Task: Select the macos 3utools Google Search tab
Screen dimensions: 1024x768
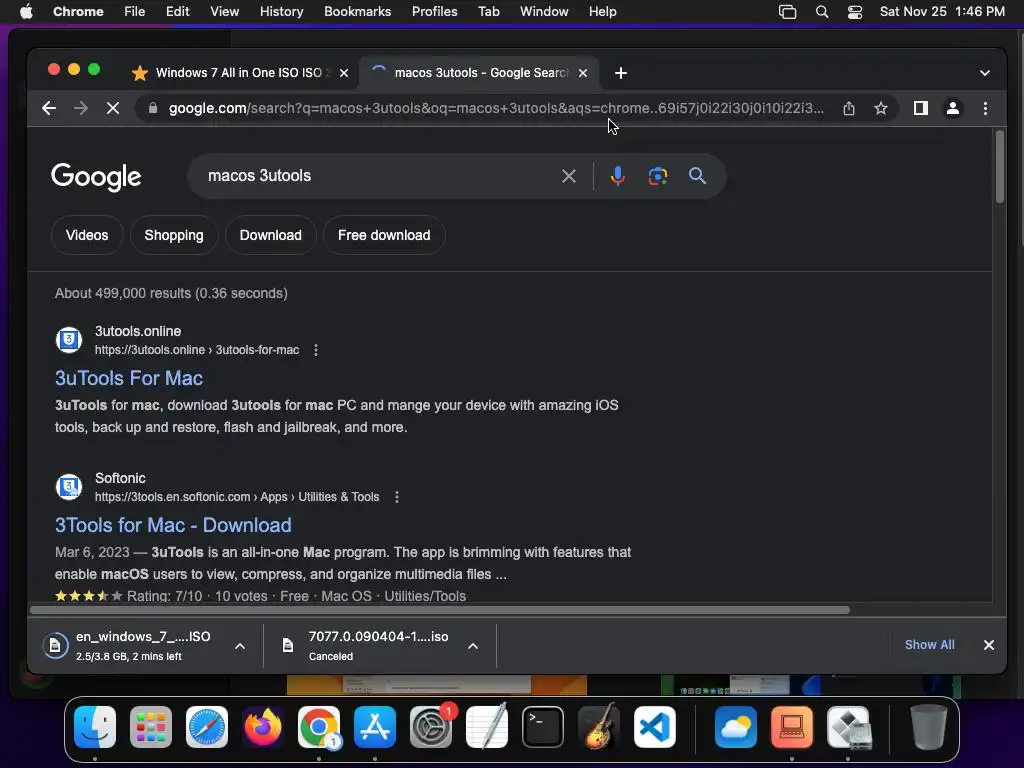Action: pos(480,73)
